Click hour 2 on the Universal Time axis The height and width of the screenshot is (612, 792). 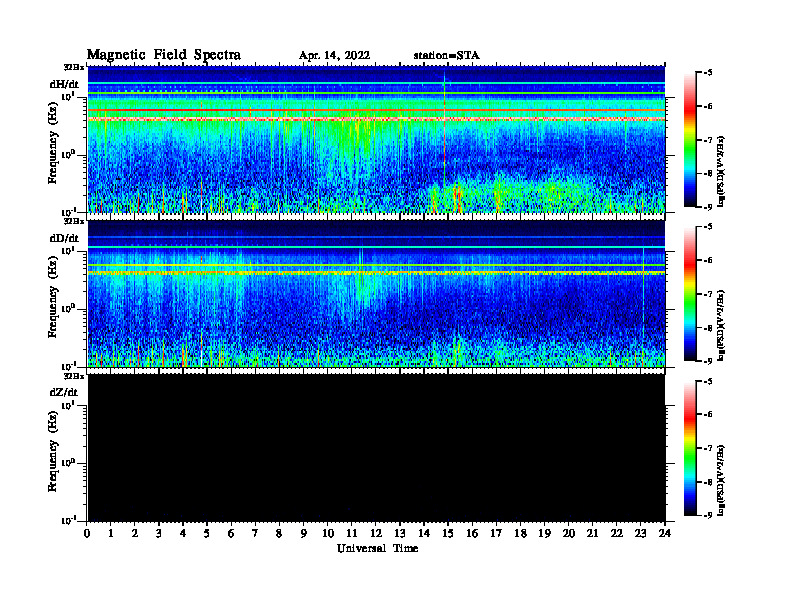[135, 534]
